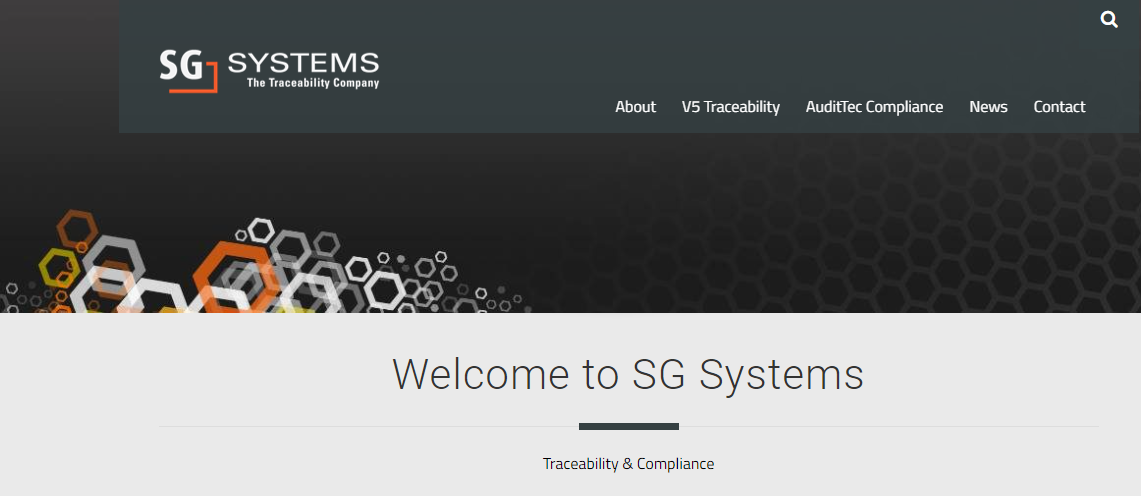This screenshot has height=496, width=1141.
Task: Click 'The Traceability Company' tagline
Action: [313, 83]
